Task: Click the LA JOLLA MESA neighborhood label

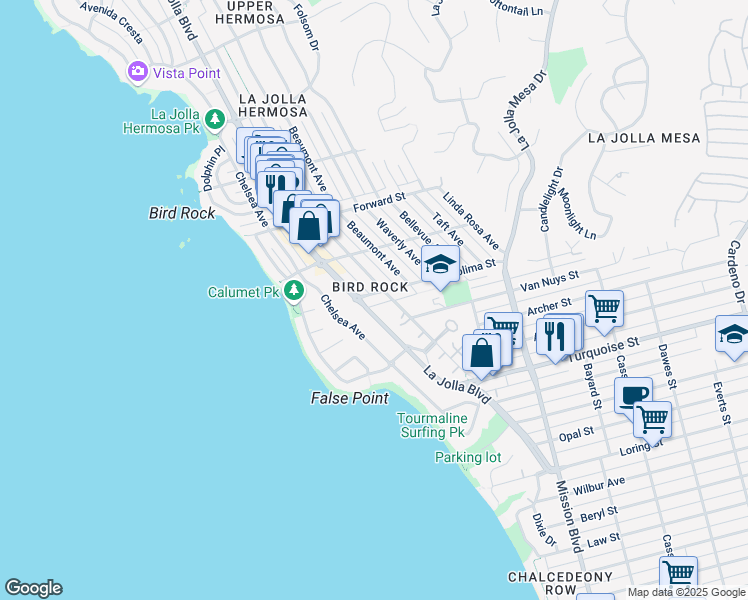Action: [x=644, y=138]
